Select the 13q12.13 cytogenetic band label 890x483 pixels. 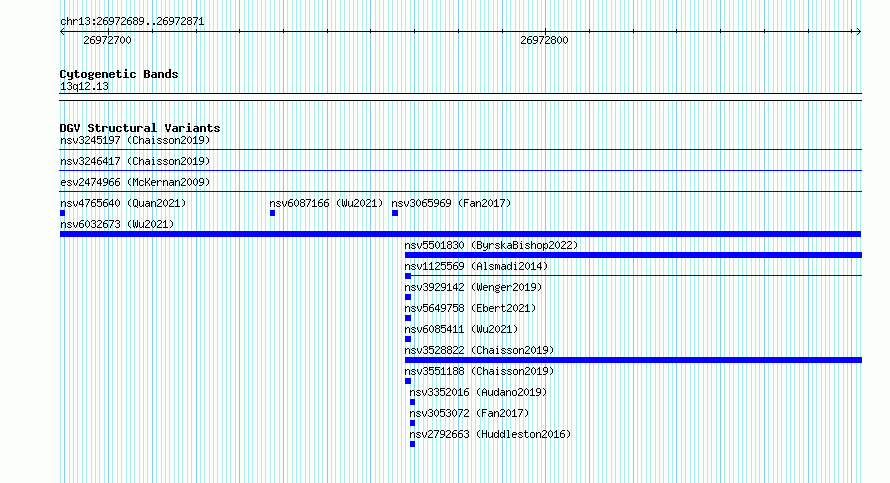point(84,87)
